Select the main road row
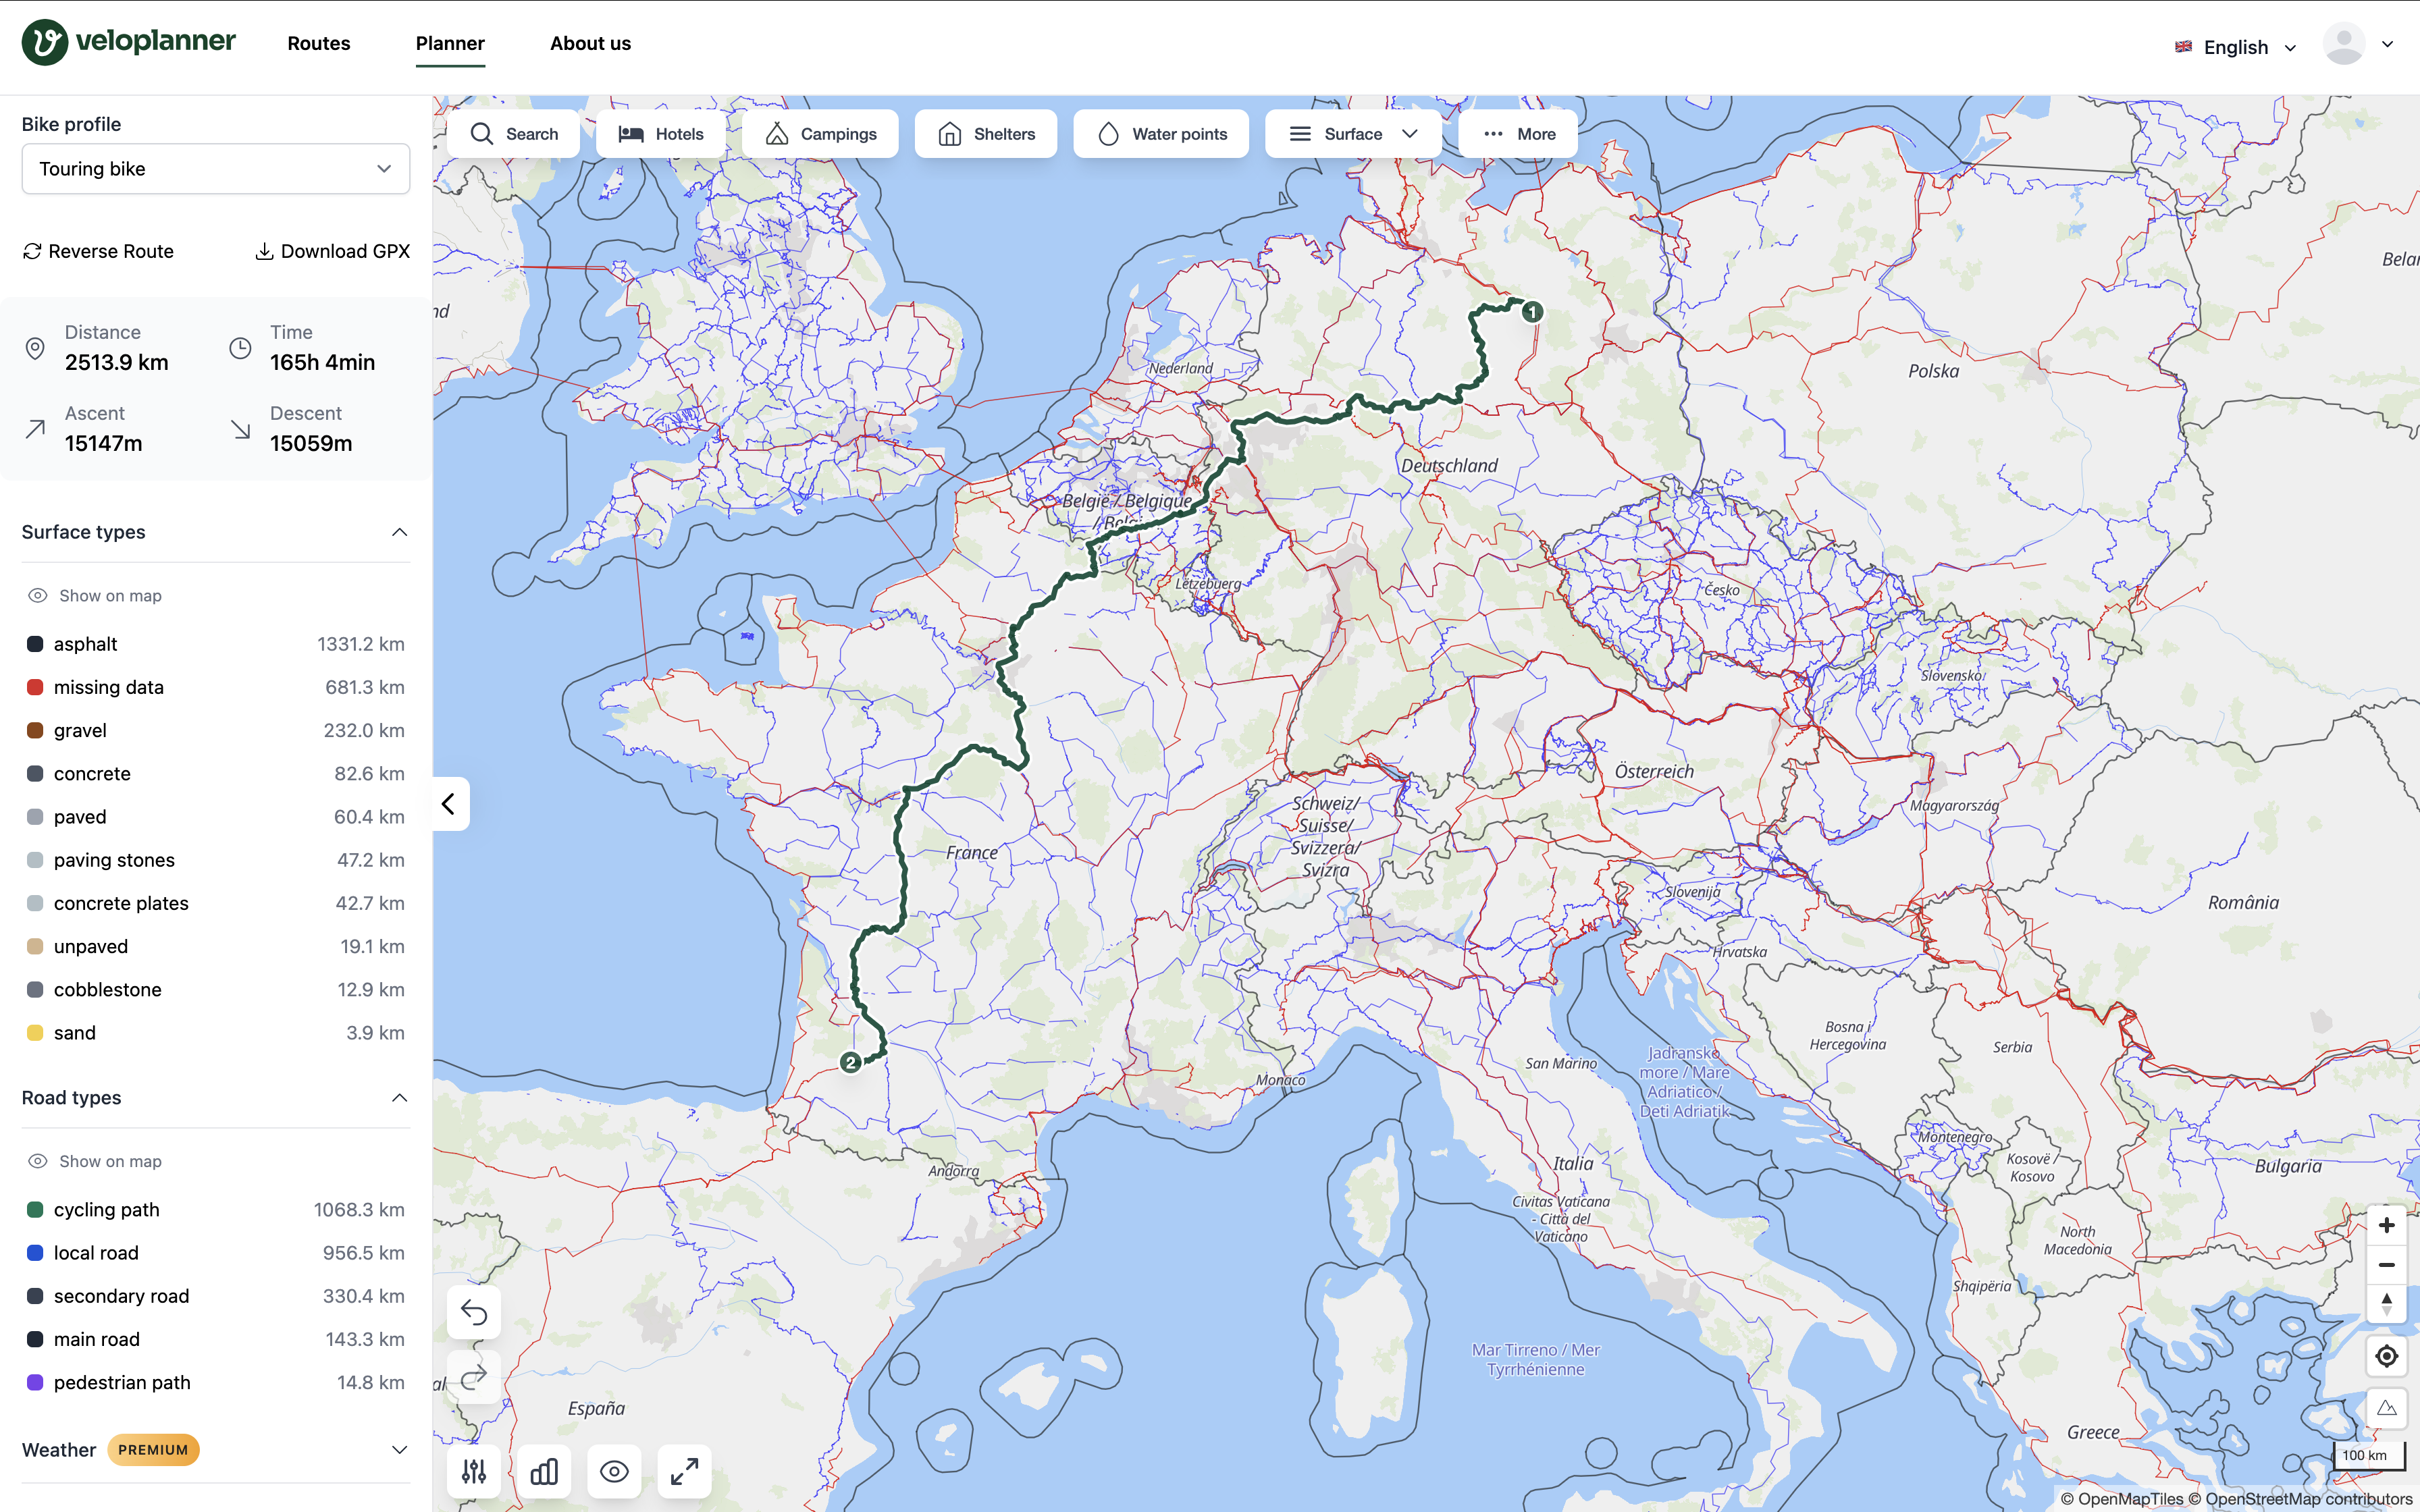This screenshot has height=1512, width=2420. 216,1340
